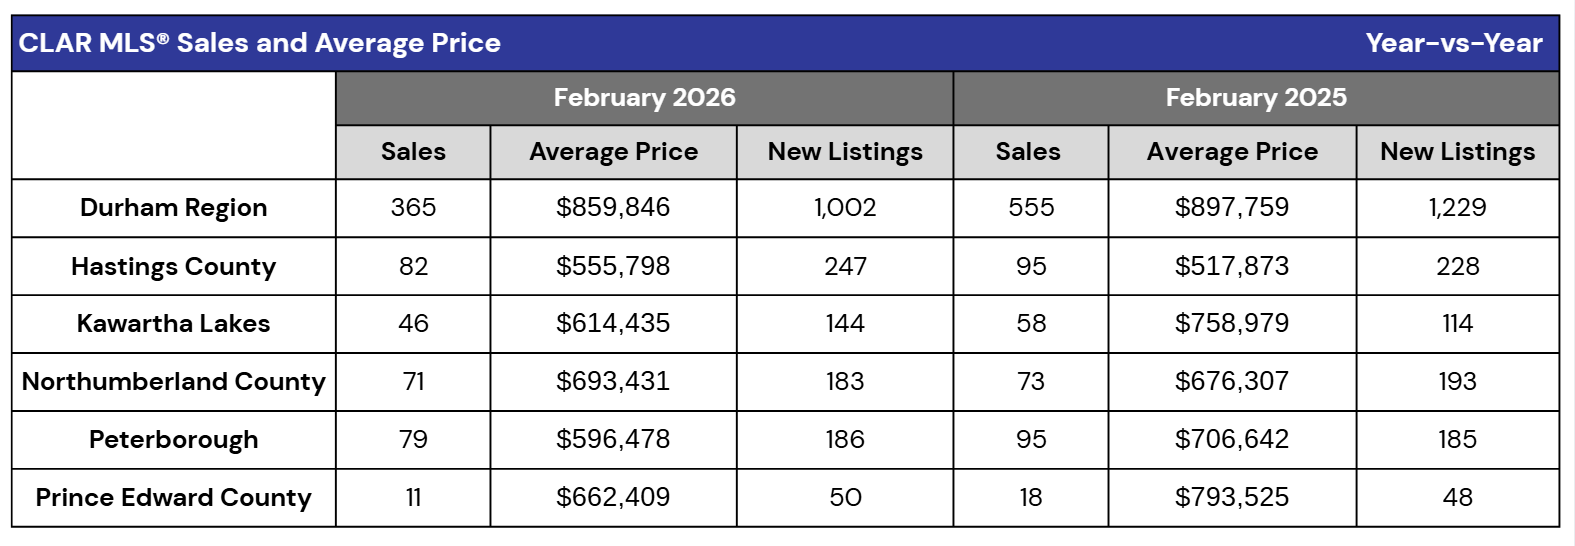Click the "Prince Edward County" row label

(174, 498)
